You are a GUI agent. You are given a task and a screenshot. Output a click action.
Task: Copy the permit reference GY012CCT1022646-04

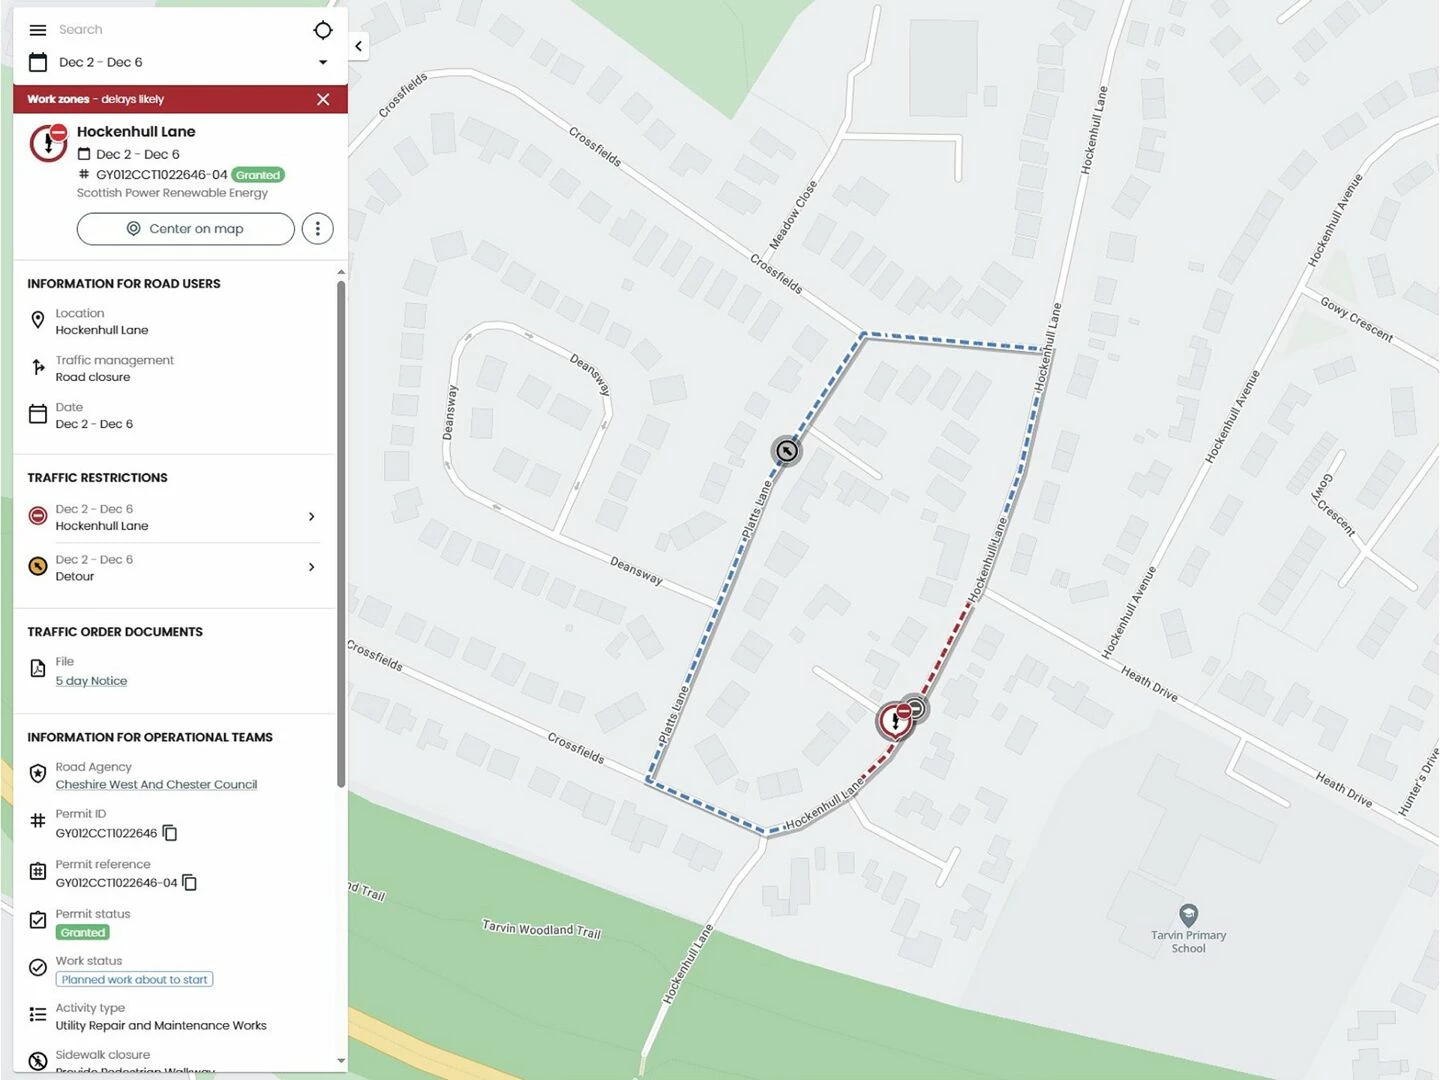tap(190, 882)
